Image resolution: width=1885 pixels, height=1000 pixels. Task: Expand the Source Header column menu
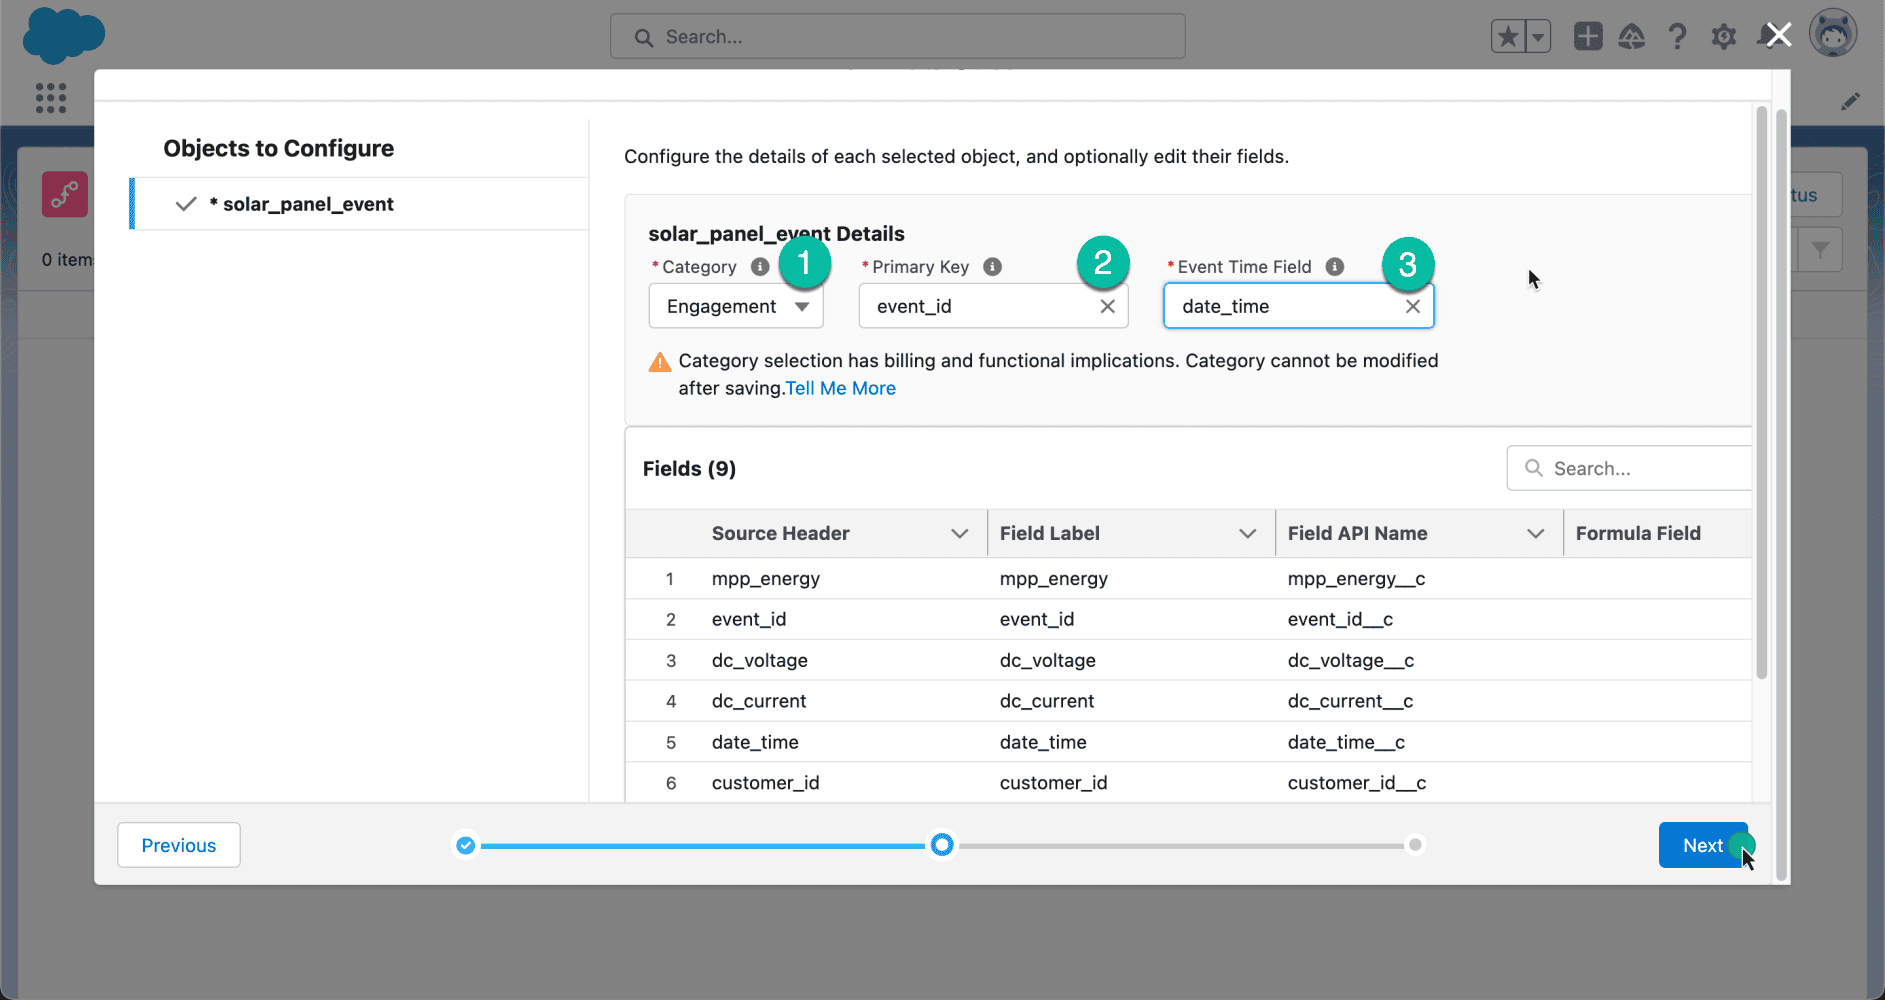(959, 534)
